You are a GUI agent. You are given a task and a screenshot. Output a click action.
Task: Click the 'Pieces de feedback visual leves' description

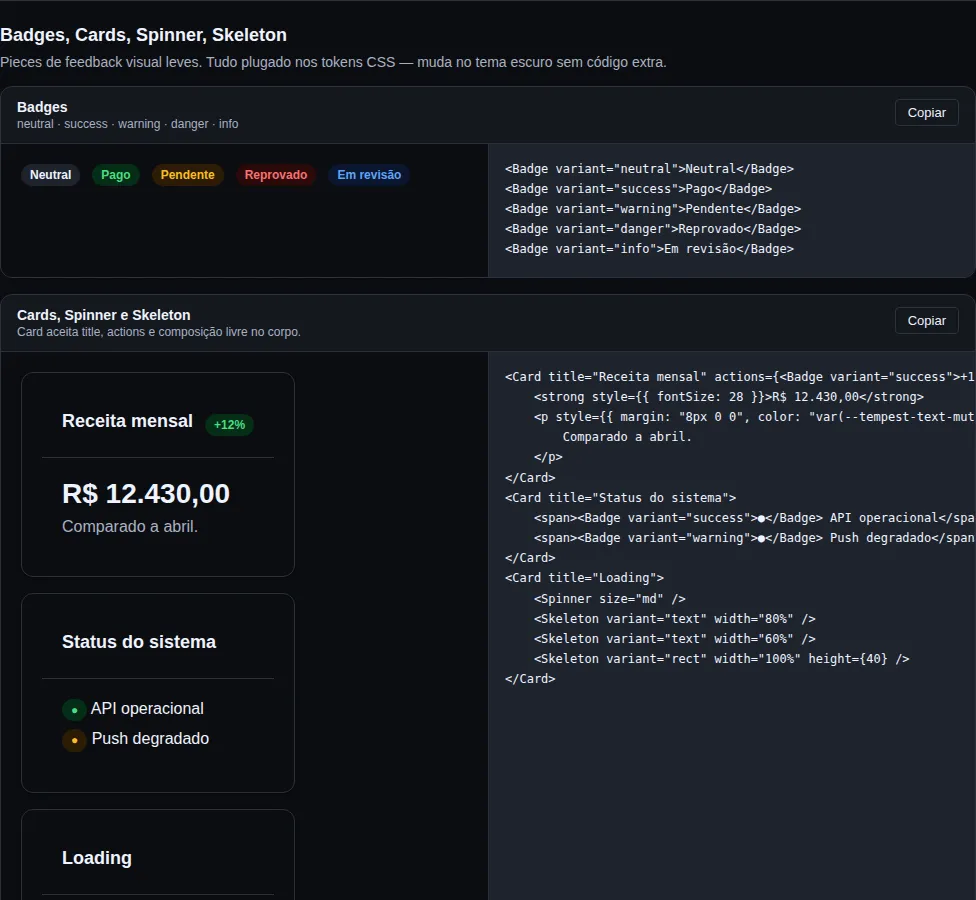pyautogui.click(x=333, y=62)
